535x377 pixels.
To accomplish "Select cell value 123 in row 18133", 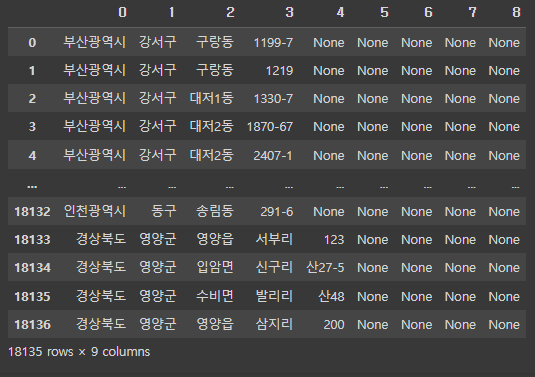I will coord(334,240).
